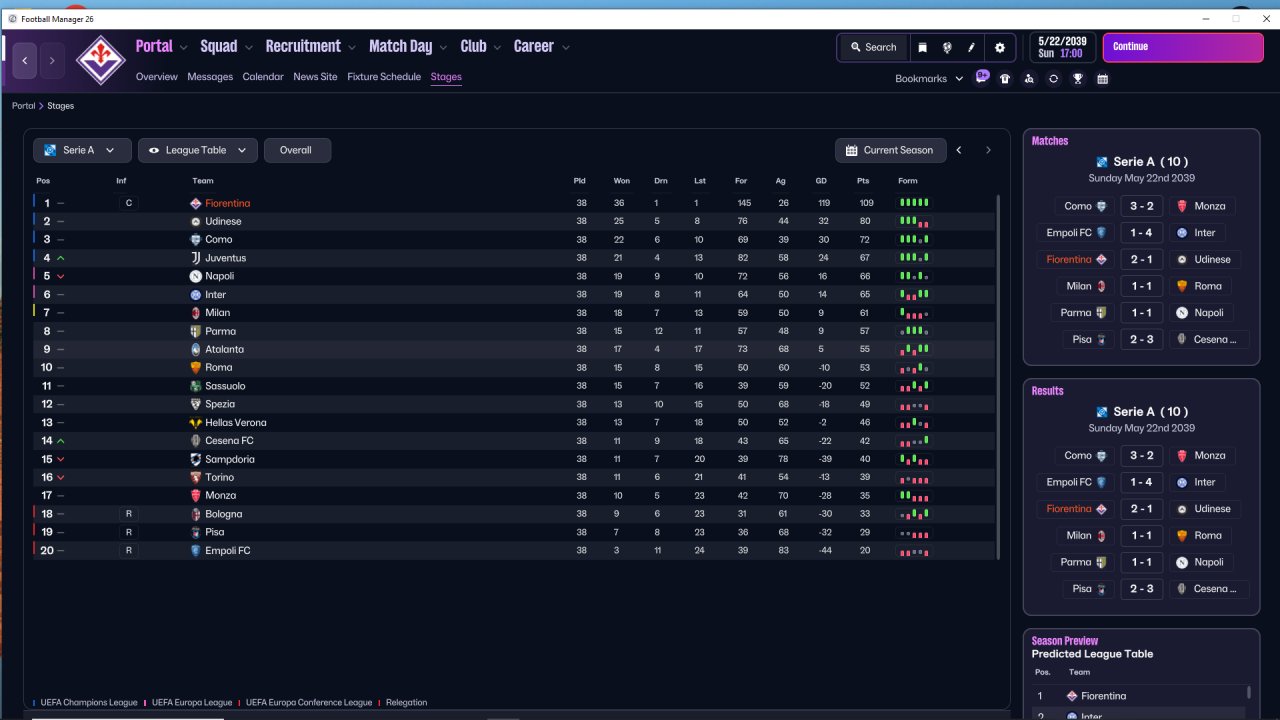The height and width of the screenshot is (720, 1280).
Task: Open Fiorentina team in league table
Action: 227,203
